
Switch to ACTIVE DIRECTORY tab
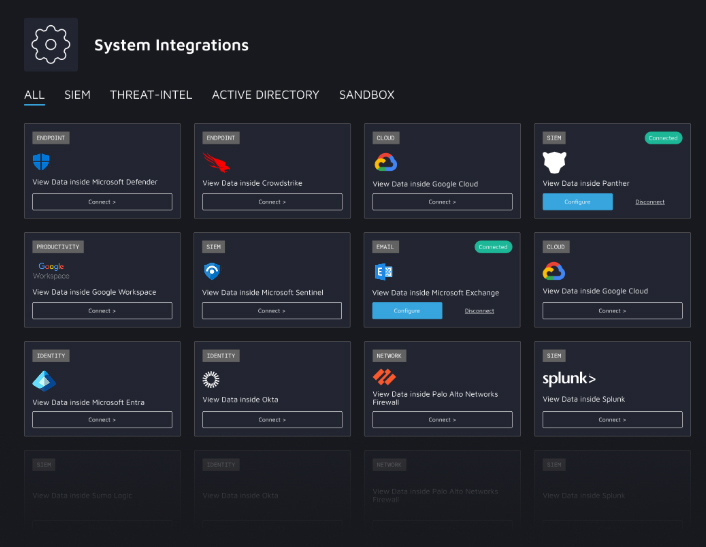coord(265,95)
